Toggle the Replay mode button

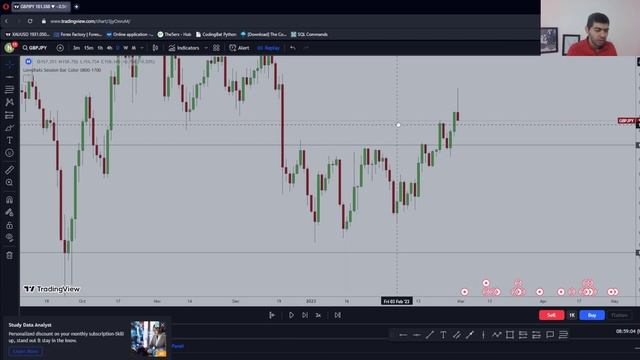(x=268, y=48)
